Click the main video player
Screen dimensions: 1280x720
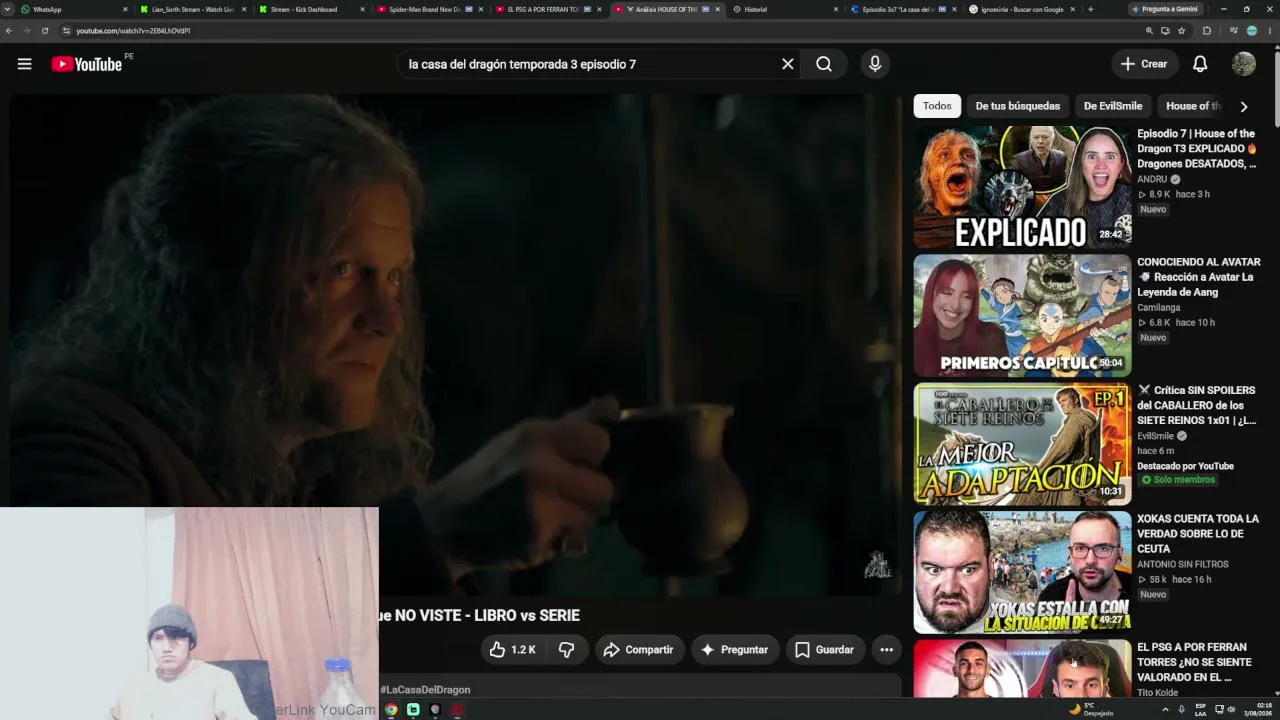click(456, 345)
